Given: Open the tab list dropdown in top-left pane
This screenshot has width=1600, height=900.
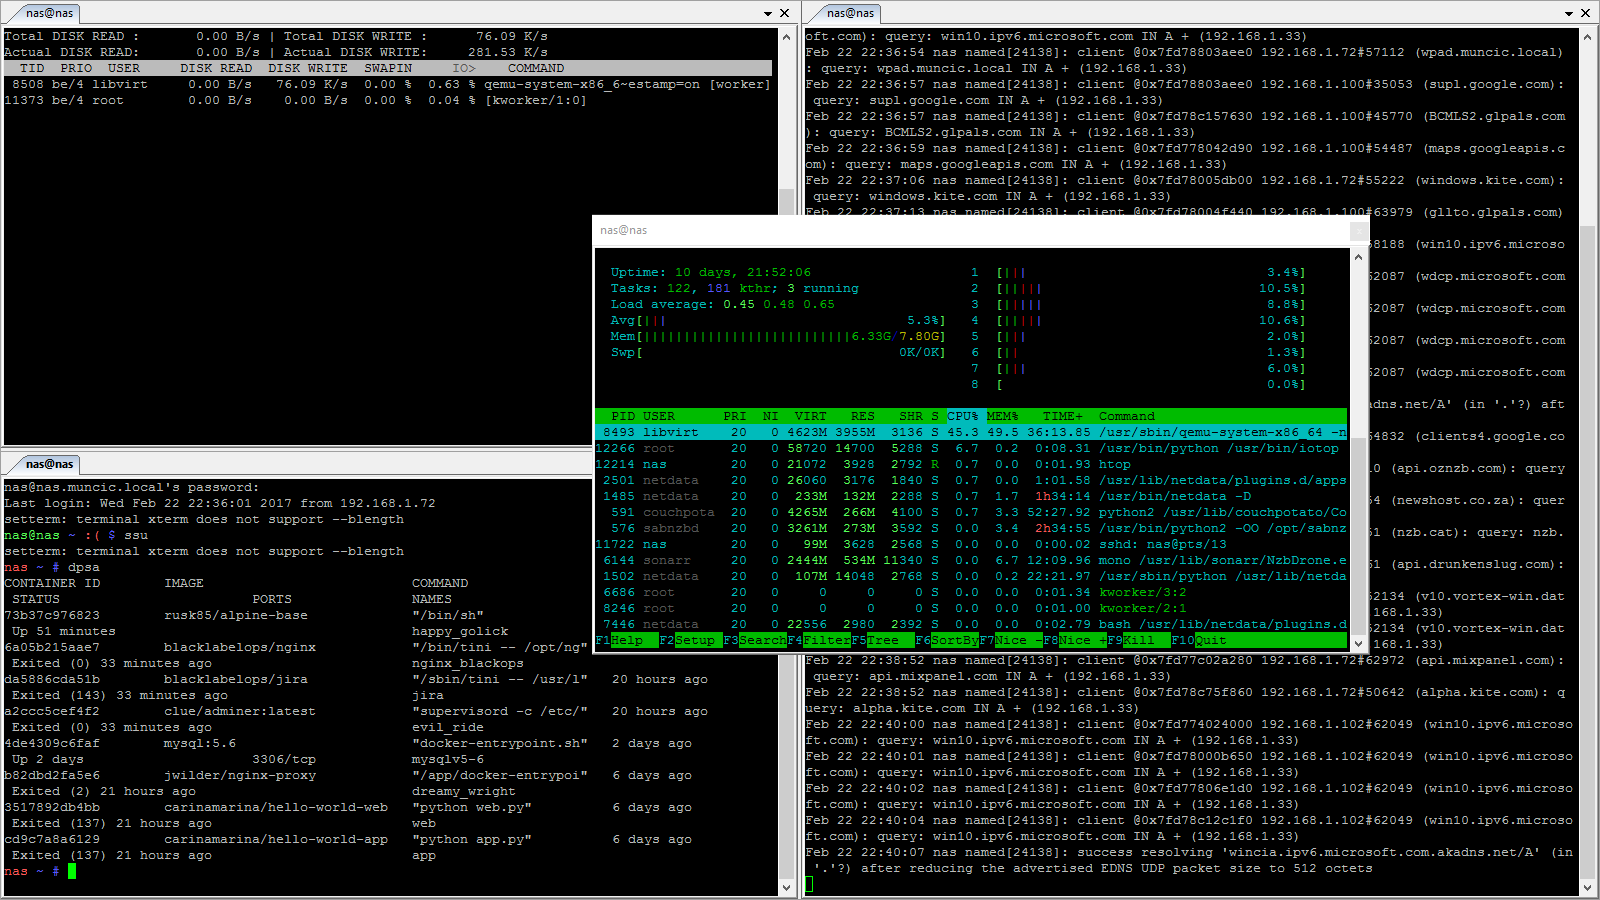Looking at the screenshot, I should [x=768, y=14].
